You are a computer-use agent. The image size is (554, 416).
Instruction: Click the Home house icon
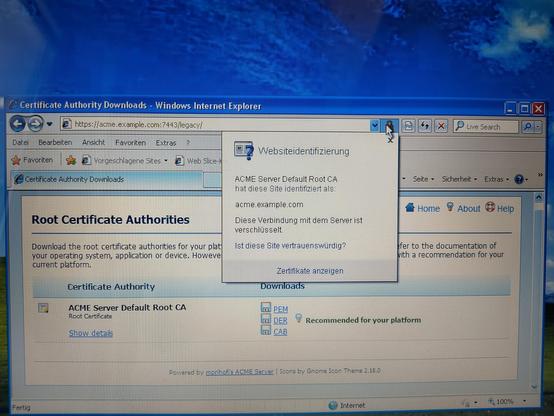pyautogui.click(x=410, y=207)
